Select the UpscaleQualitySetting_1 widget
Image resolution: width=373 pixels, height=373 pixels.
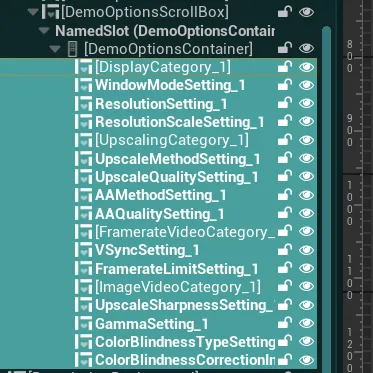coord(176,177)
